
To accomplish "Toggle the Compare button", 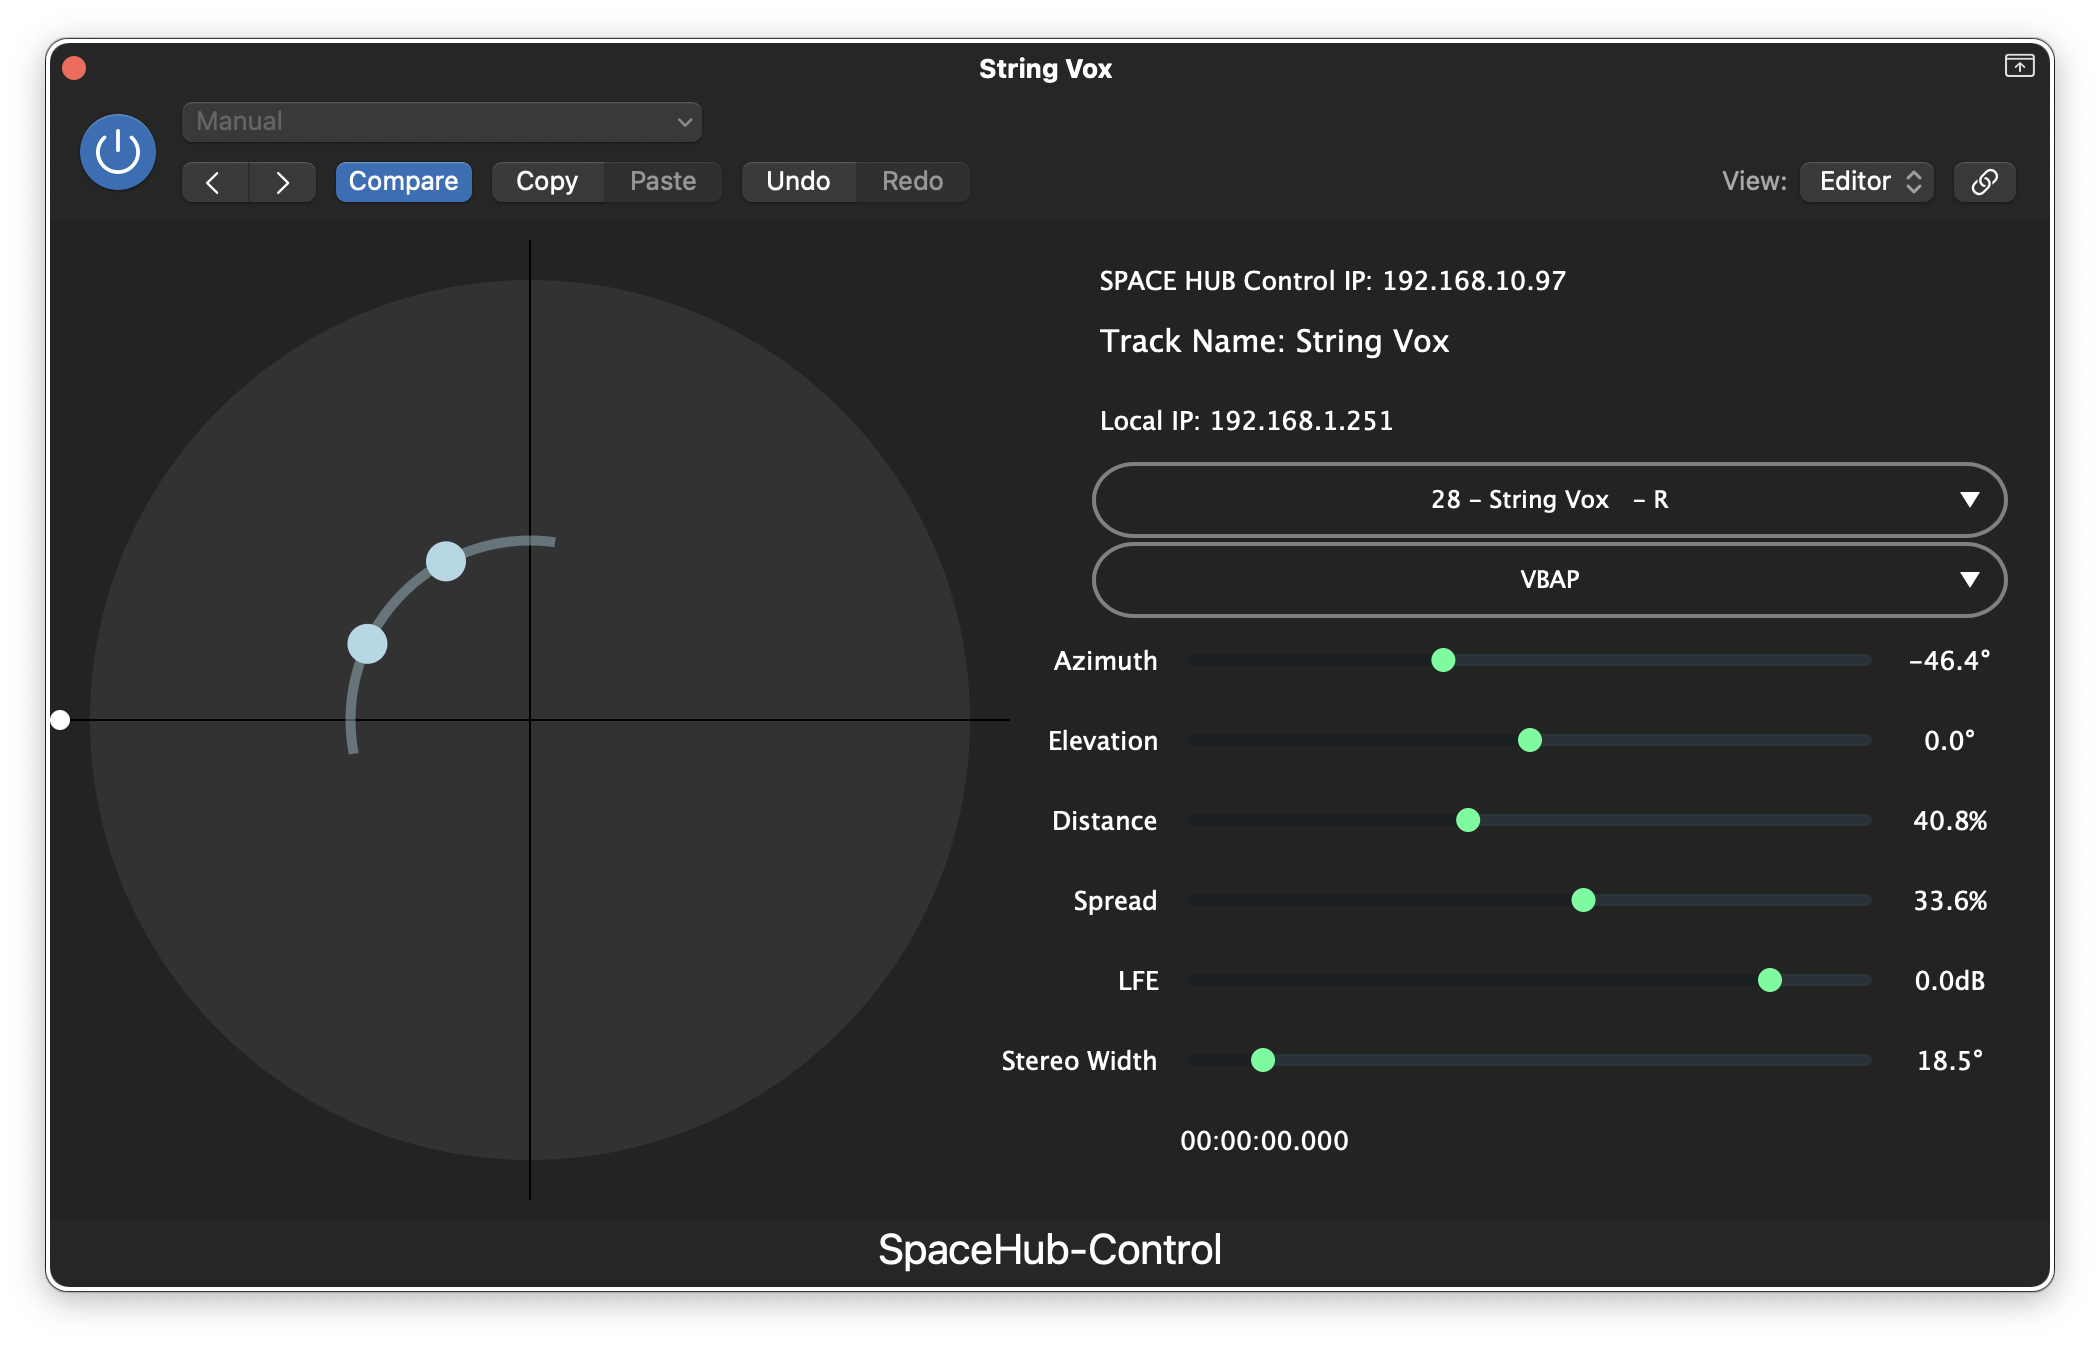I will [x=403, y=181].
